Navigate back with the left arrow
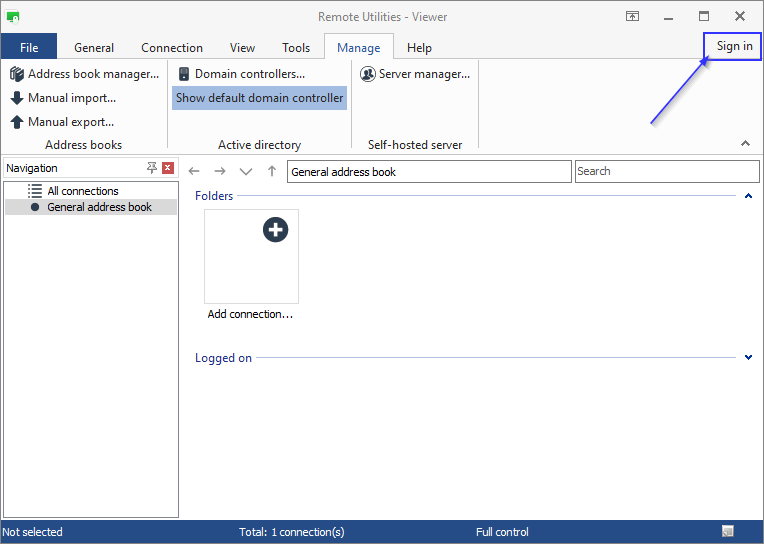This screenshot has height=544, width=764. point(195,172)
